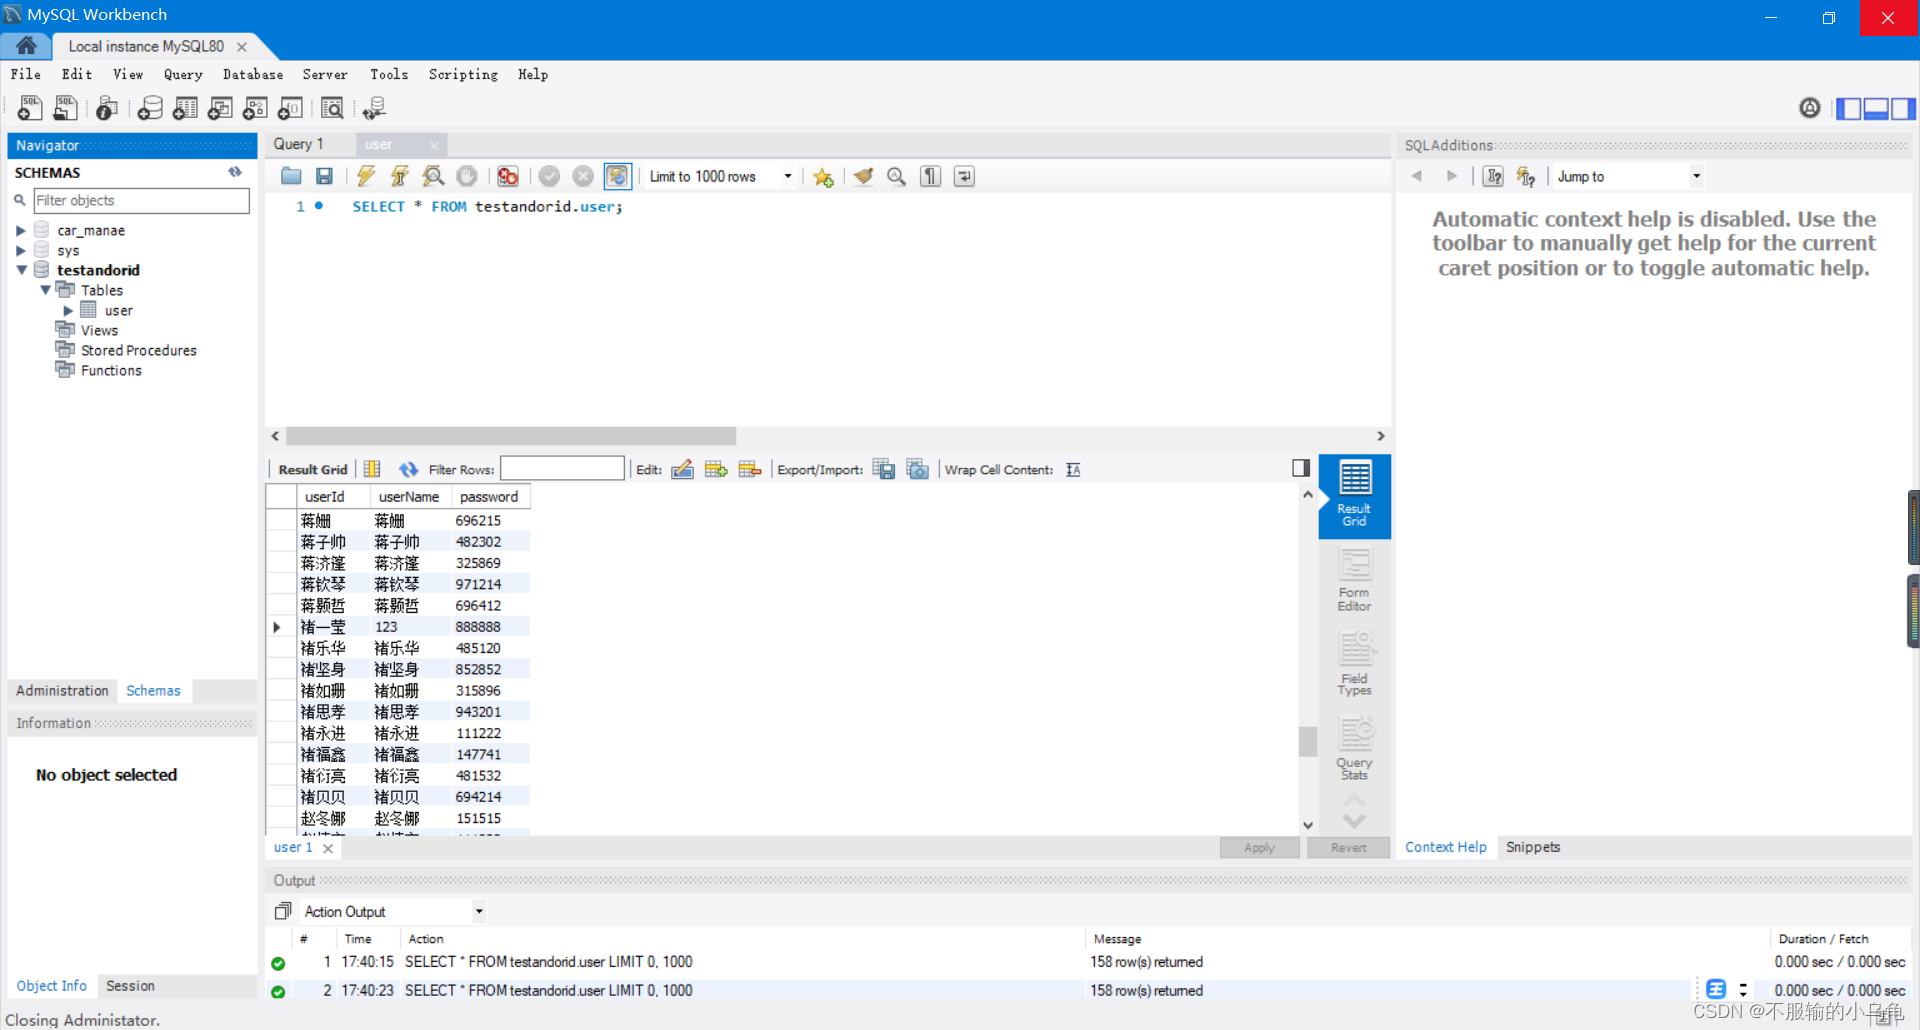Toggle auto-commit mode in the query toolbar
Screen dimensions: 1920x1030
618,176
